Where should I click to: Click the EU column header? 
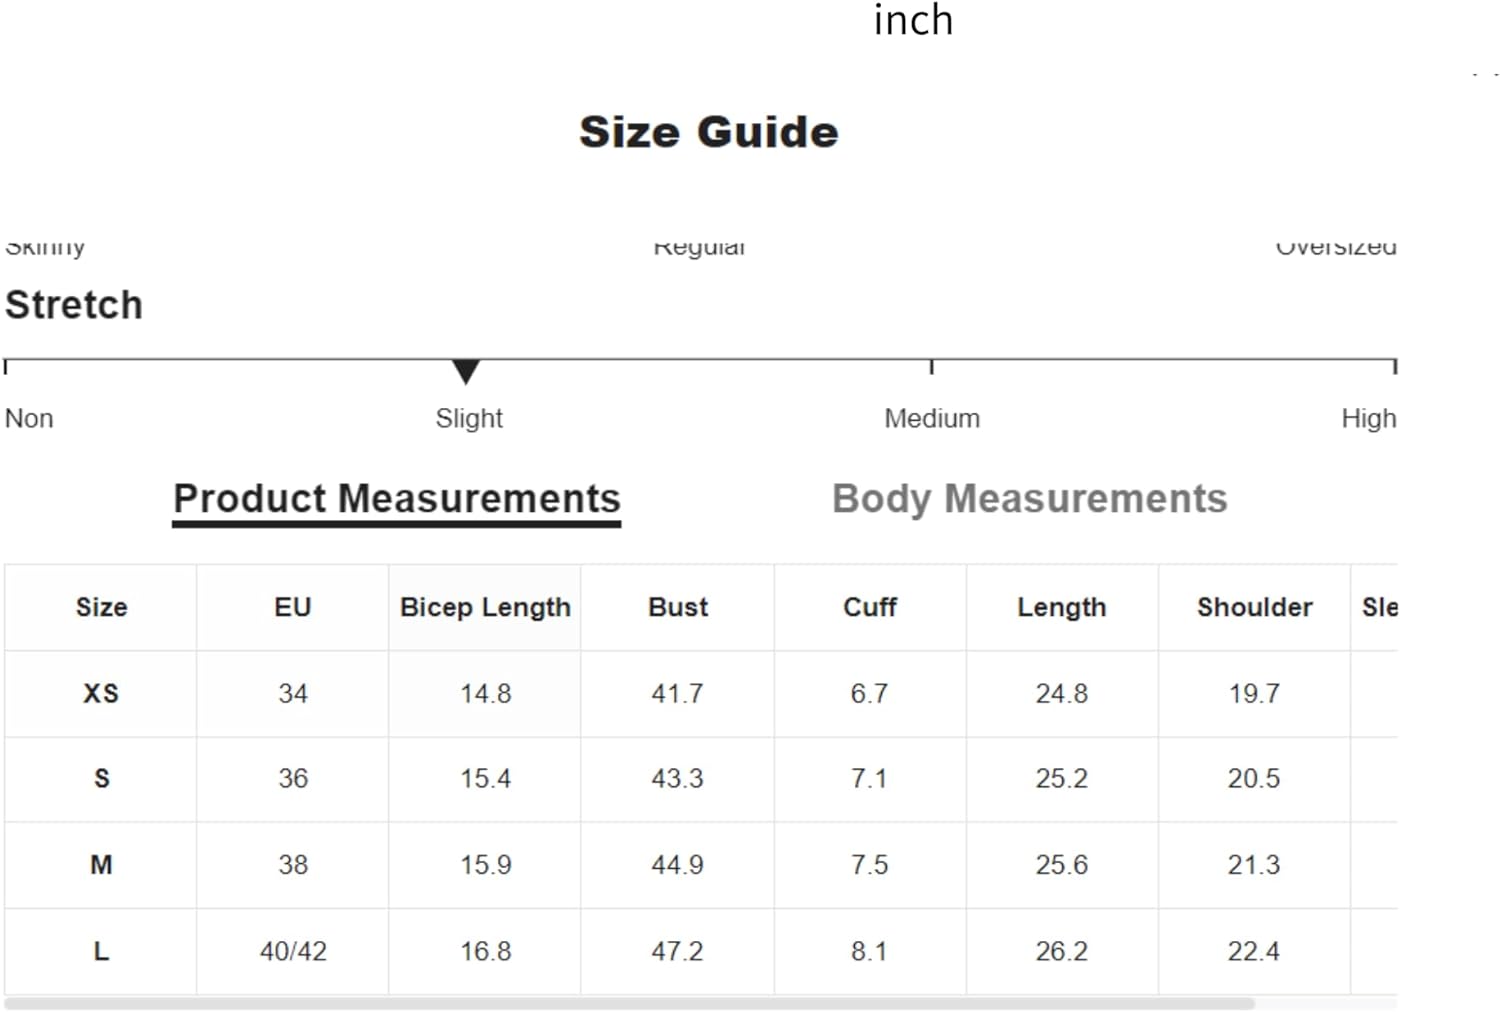pos(293,607)
